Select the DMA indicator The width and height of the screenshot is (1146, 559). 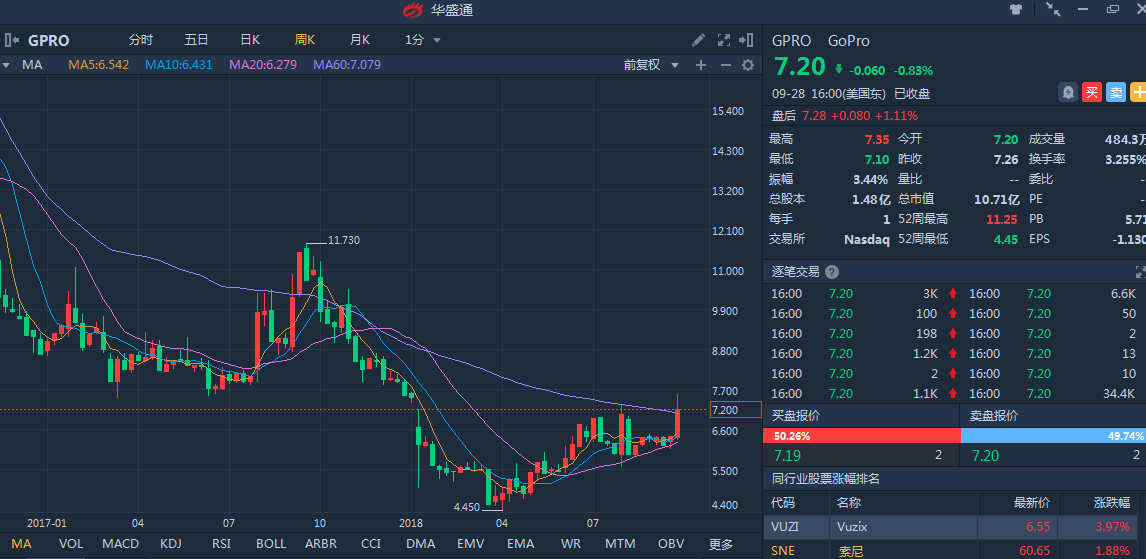coord(420,544)
